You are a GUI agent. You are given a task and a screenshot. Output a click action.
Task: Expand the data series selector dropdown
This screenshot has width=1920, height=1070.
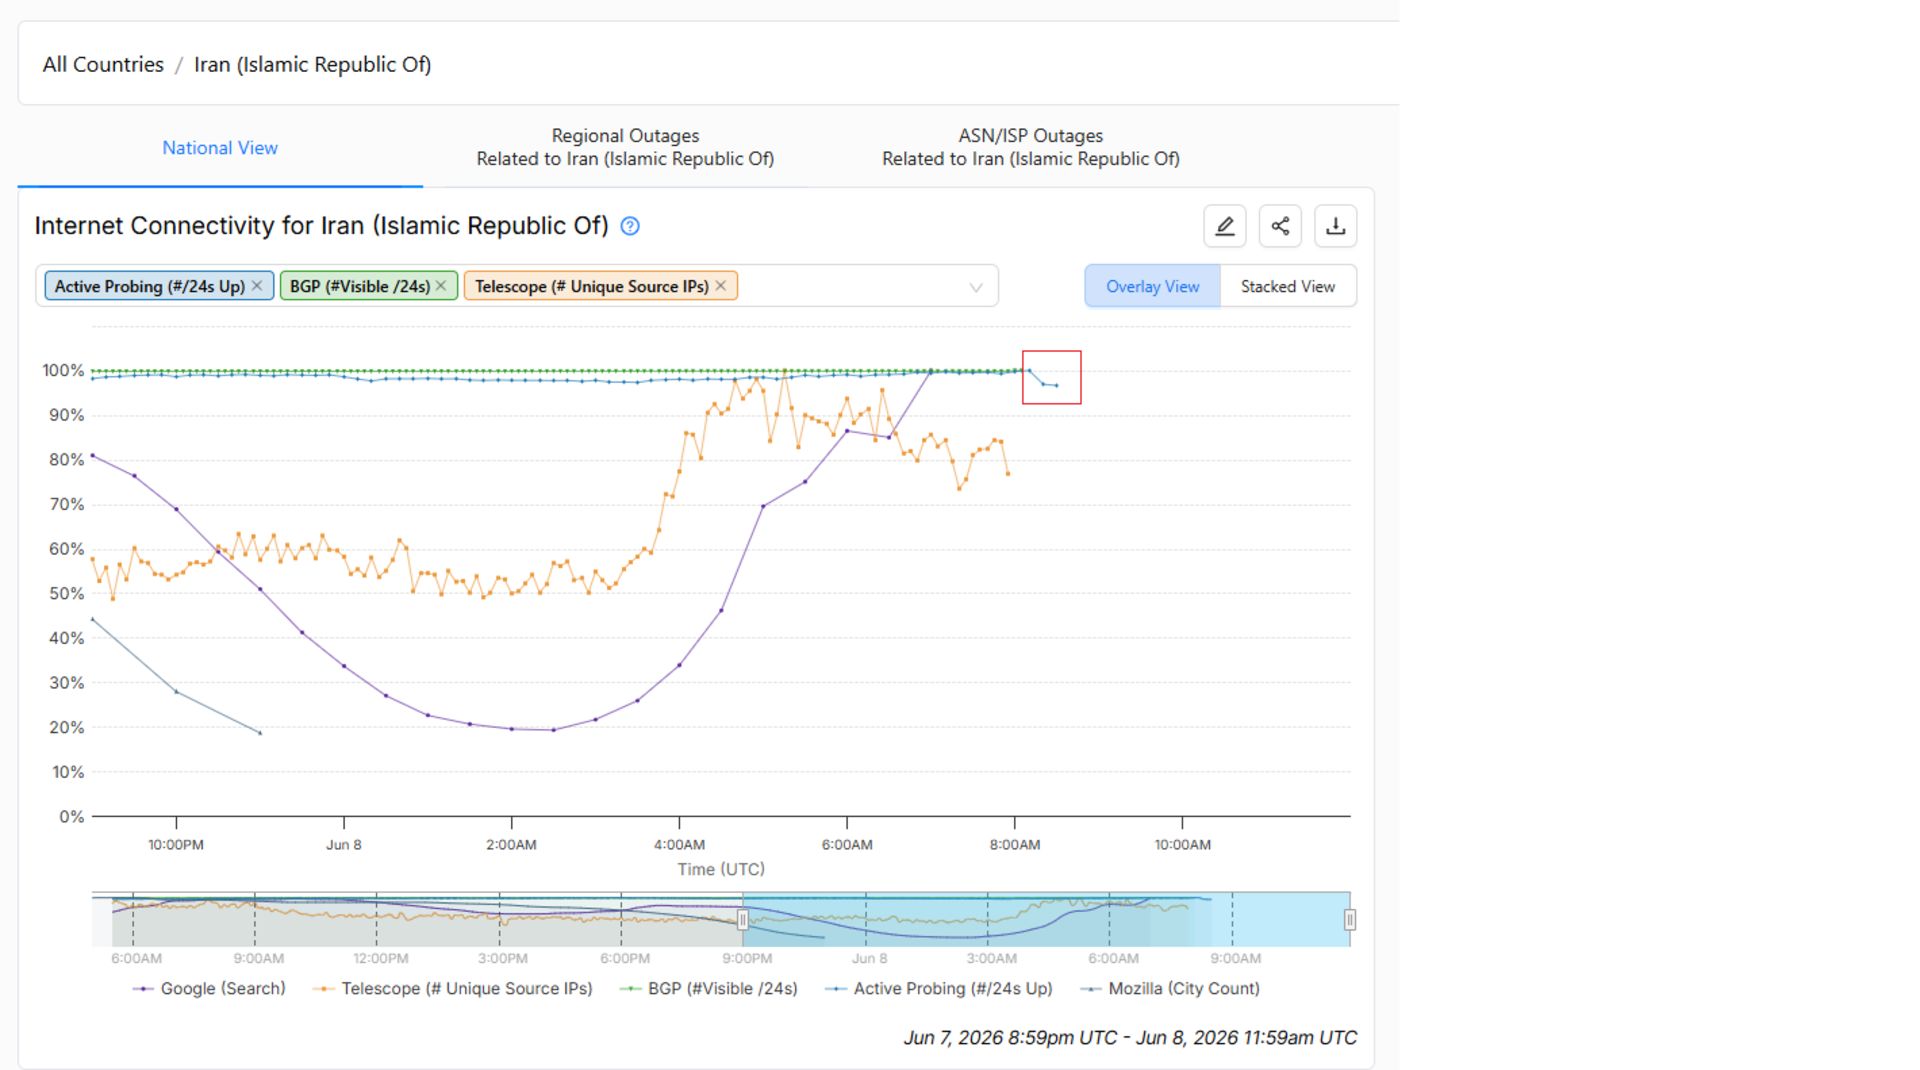click(976, 287)
